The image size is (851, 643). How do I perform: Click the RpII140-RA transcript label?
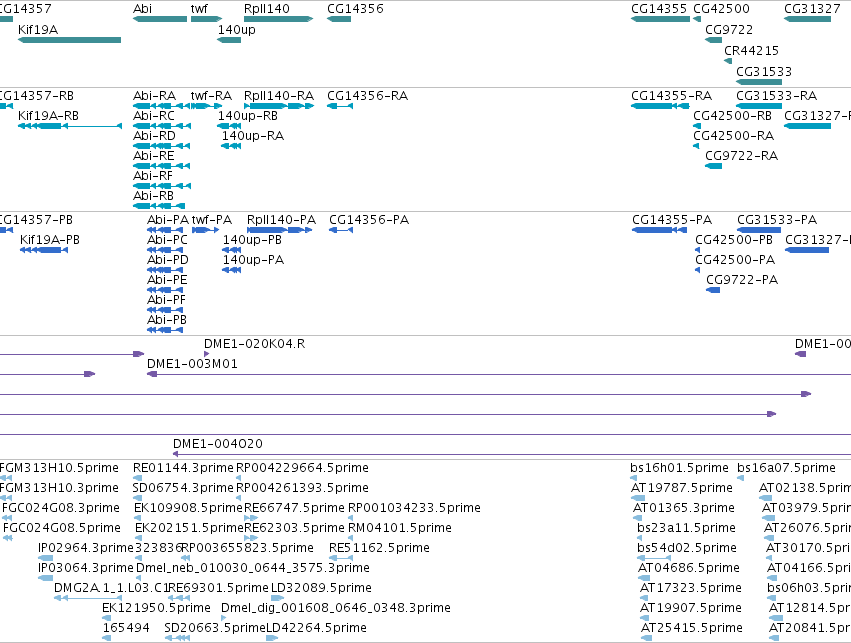pyautogui.click(x=279, y=96)
